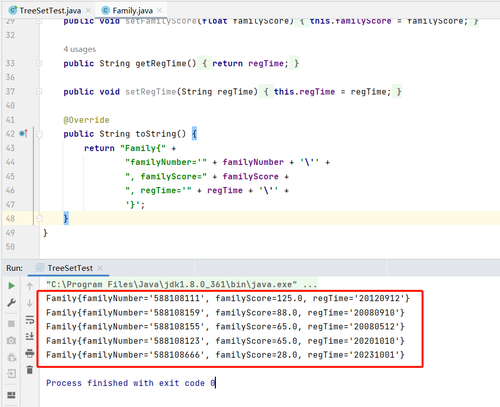500x407 pixels.
Task: Click line number 49 in gutter
Action: tap(10, 233)
